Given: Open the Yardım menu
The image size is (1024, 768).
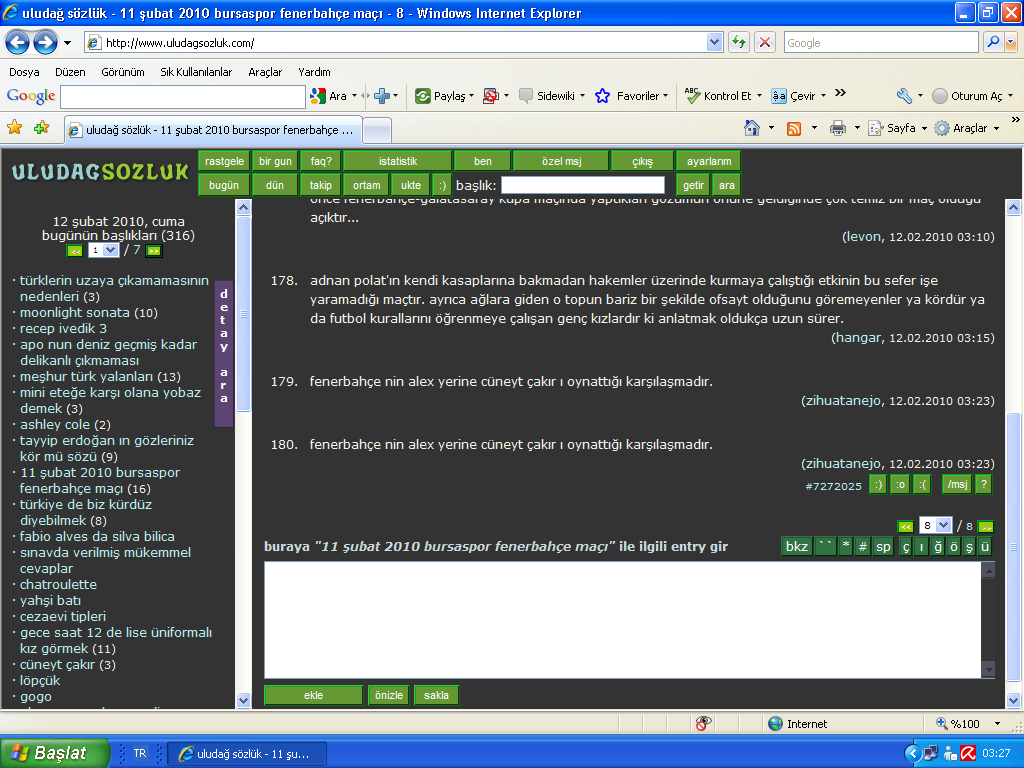Looking at the screenshot, I should click(314, 72).
